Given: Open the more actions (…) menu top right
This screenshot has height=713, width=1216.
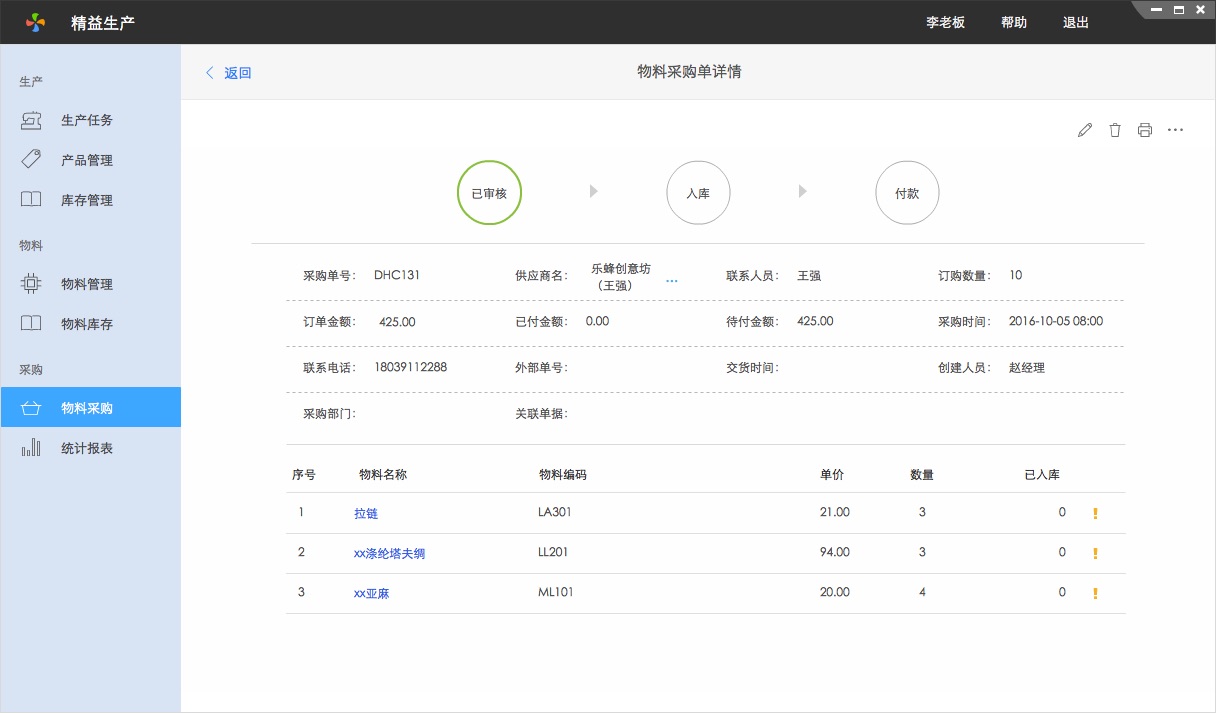Looking at the screenshot, I should point(1175,129).
